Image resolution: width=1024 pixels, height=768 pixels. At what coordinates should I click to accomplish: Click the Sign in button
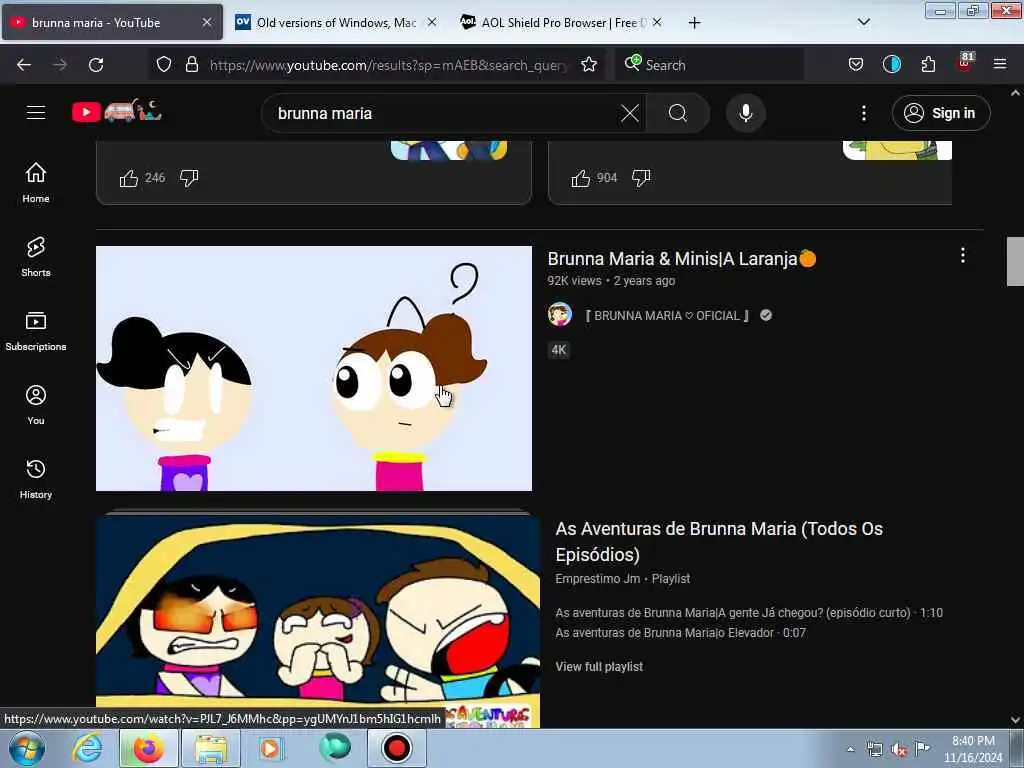click(x=940, y=113)
